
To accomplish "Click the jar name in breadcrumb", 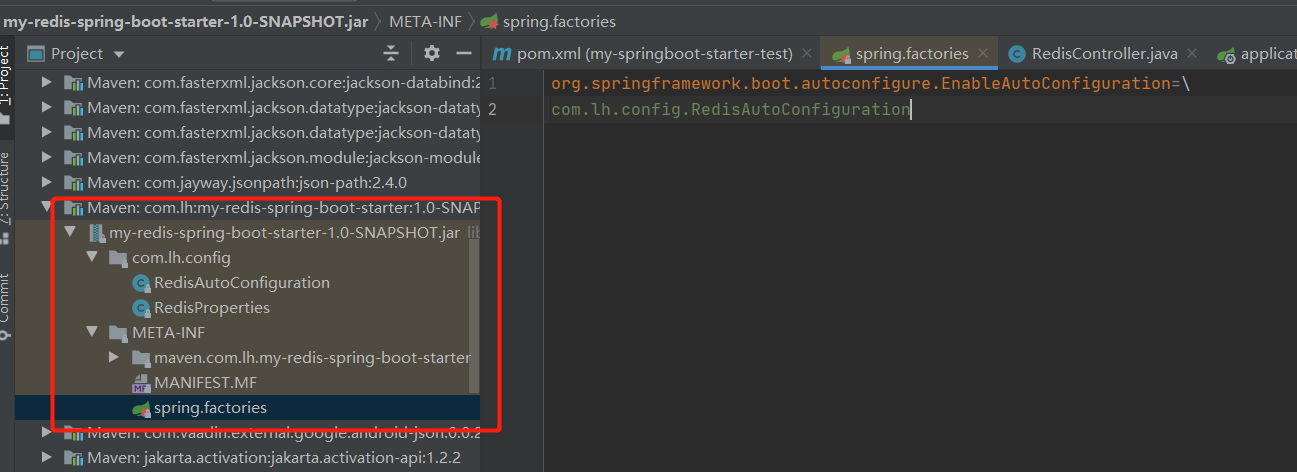I will click(x=184, y=21).
